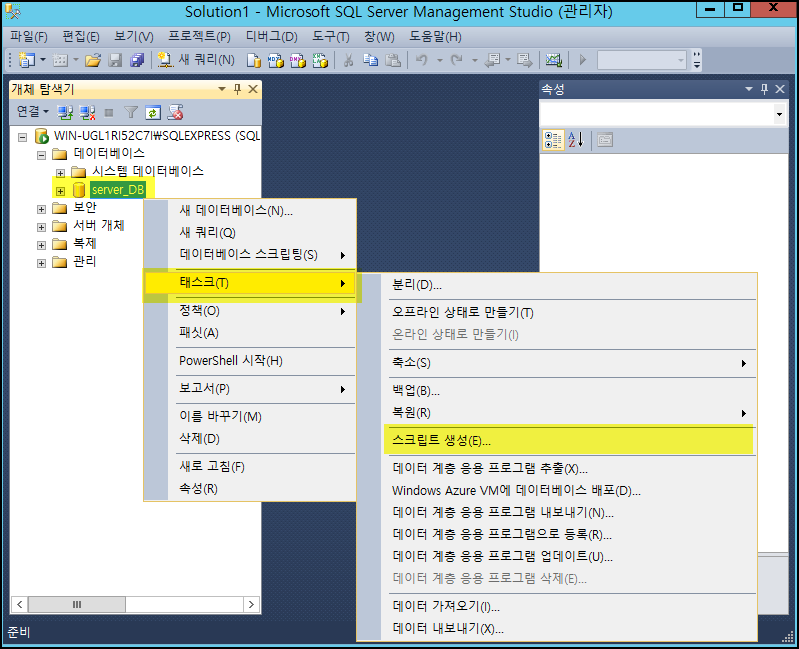
Task: Open the 파일(F) menu
Action: (x=29, y=37)
